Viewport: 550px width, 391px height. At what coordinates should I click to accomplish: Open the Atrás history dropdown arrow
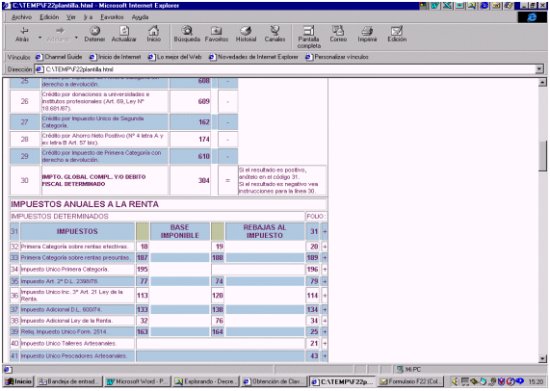tap(40, 37)
